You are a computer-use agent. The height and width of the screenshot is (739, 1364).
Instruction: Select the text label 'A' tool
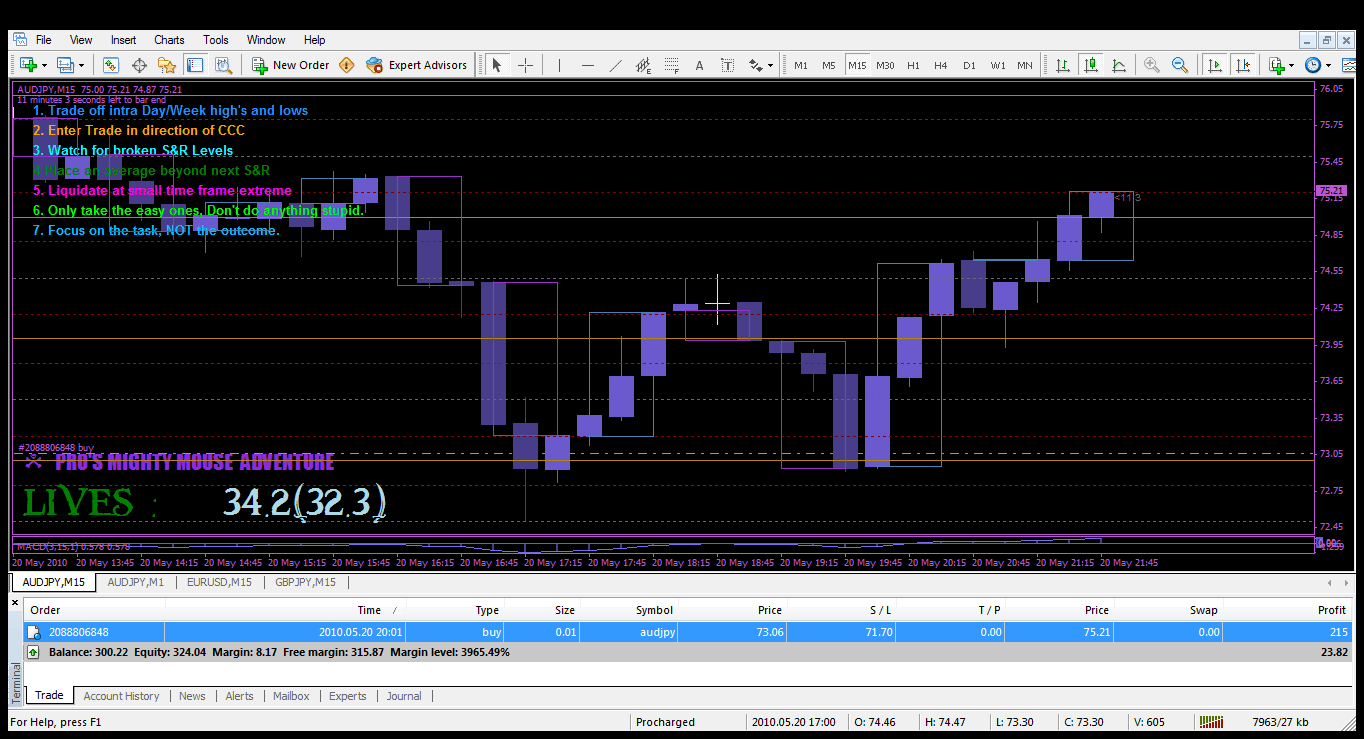click(x=699, y=65)
